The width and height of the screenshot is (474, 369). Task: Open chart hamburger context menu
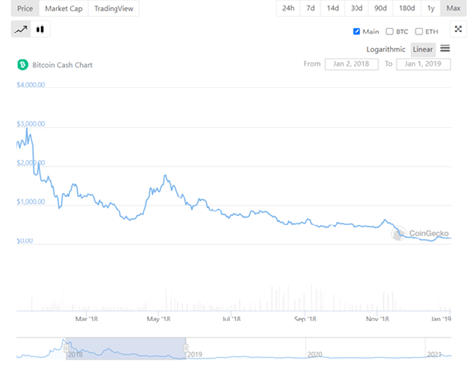click(x=445, y=49)
